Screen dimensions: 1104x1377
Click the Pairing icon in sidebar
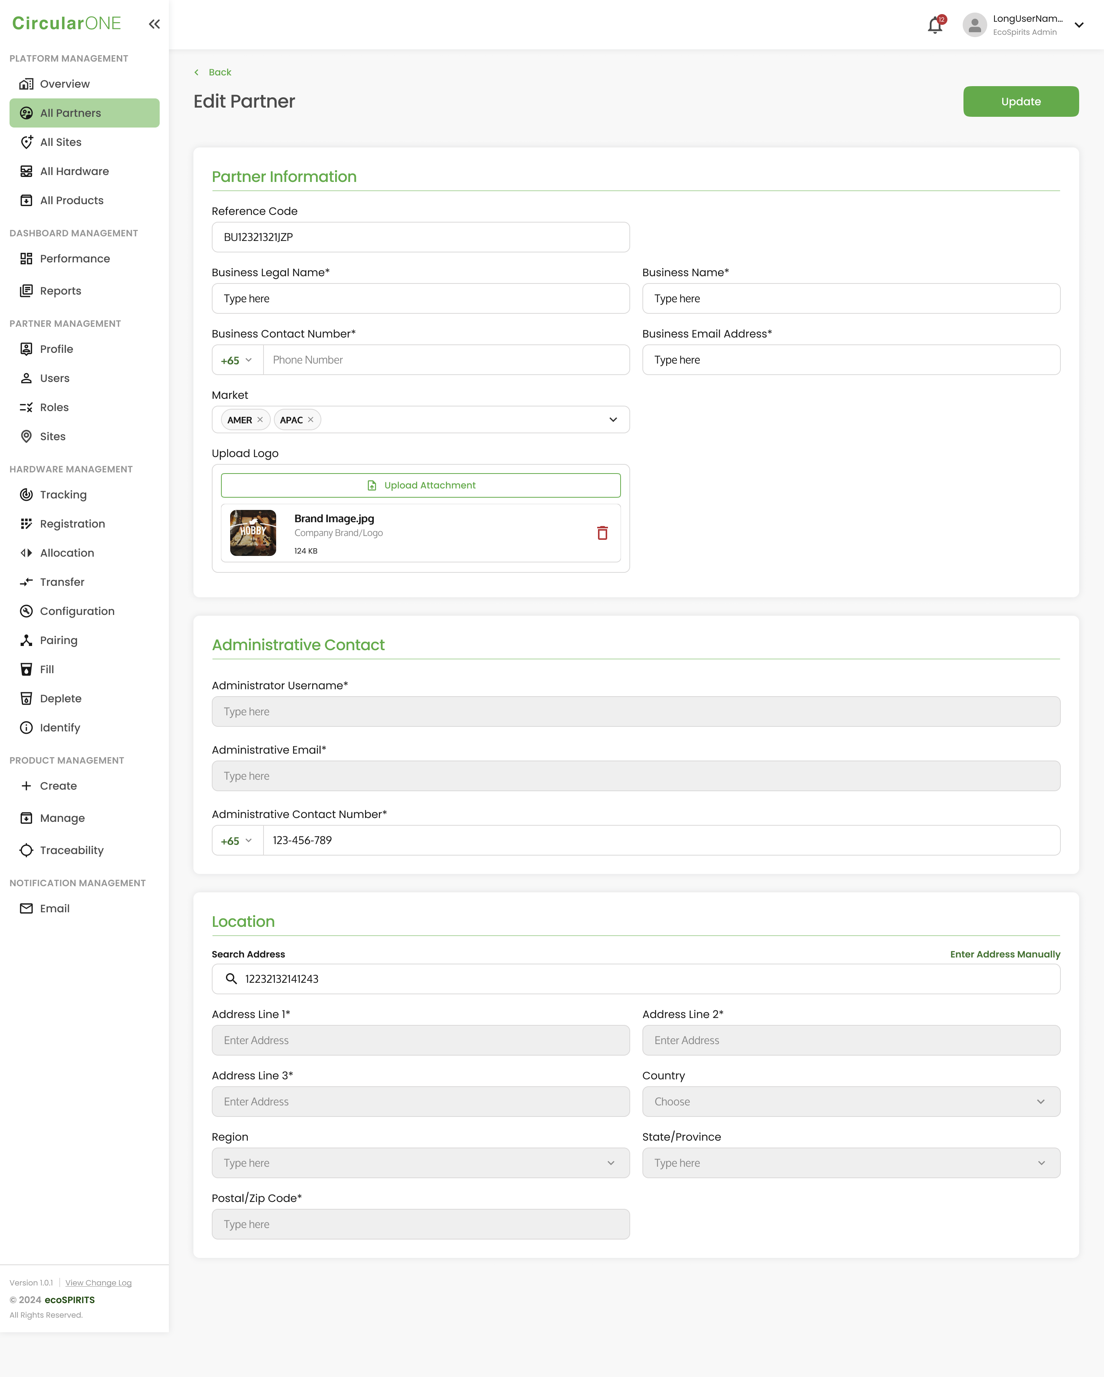pyautogui.click(x=26, y=640)
